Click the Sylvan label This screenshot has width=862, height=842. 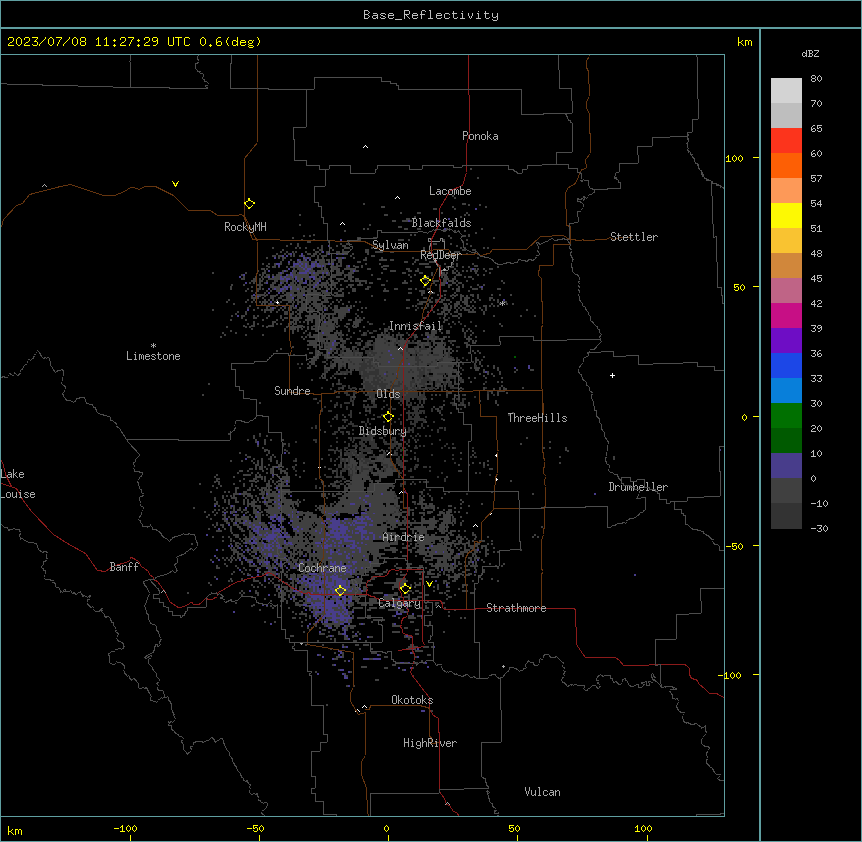pos(390,245)
